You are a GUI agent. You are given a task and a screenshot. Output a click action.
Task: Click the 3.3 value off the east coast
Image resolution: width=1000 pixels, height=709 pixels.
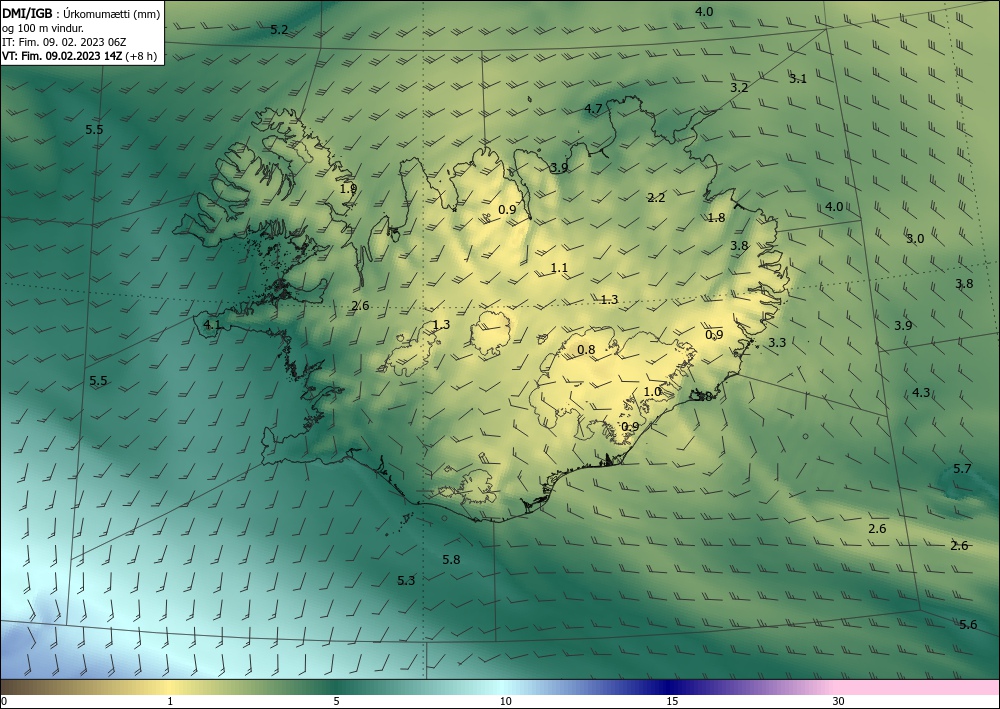(777, 342)
